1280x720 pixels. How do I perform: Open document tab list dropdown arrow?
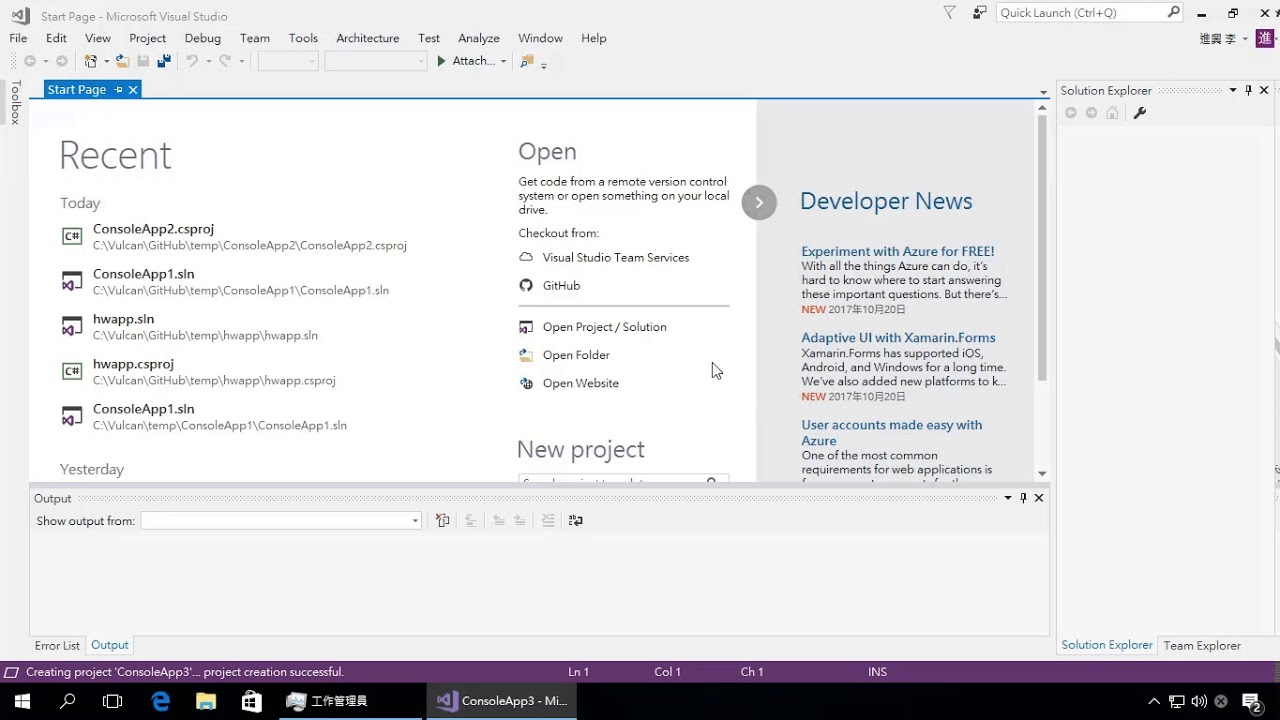[x=1043, y=92]
